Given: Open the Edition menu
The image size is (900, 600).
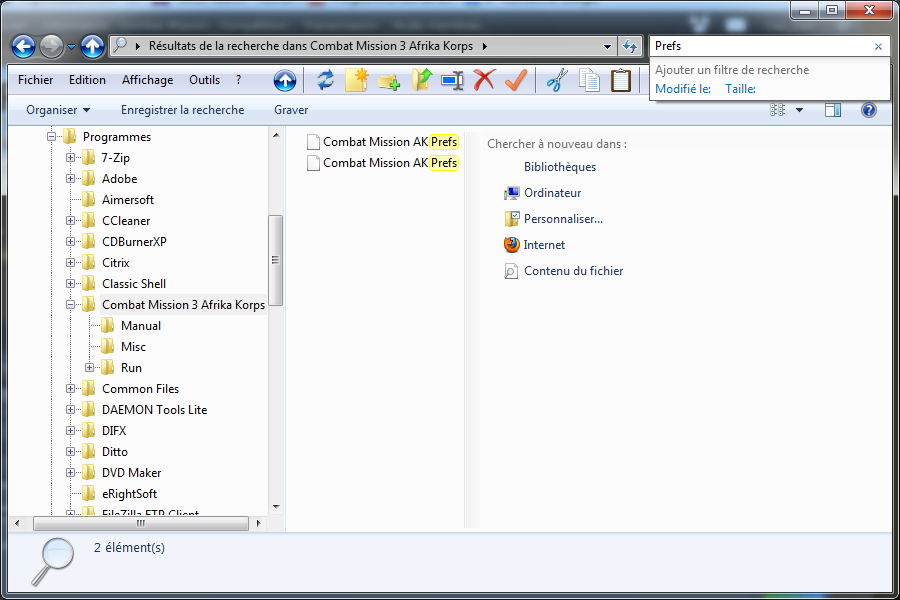Looking at the screenshot, I should point(87,80).
